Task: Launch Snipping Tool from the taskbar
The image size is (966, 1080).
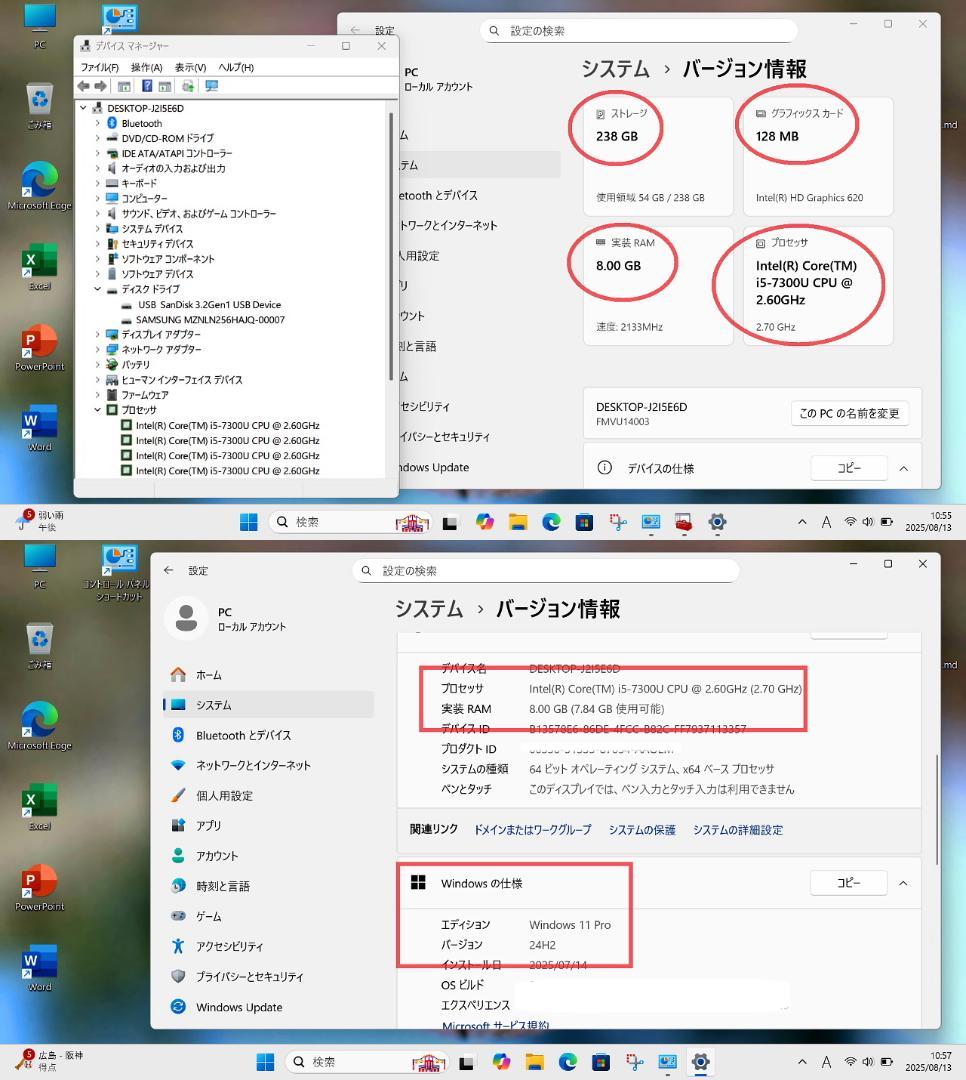Action: tap(634, 1062)
